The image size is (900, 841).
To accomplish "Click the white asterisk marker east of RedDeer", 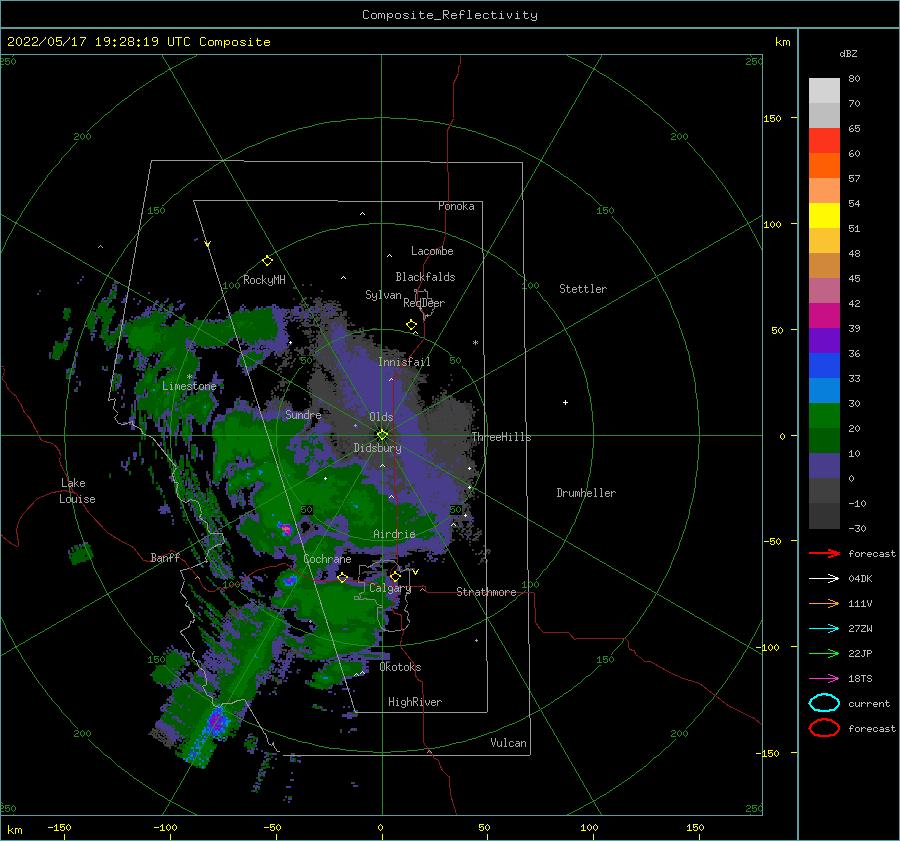I will (475, 343).
